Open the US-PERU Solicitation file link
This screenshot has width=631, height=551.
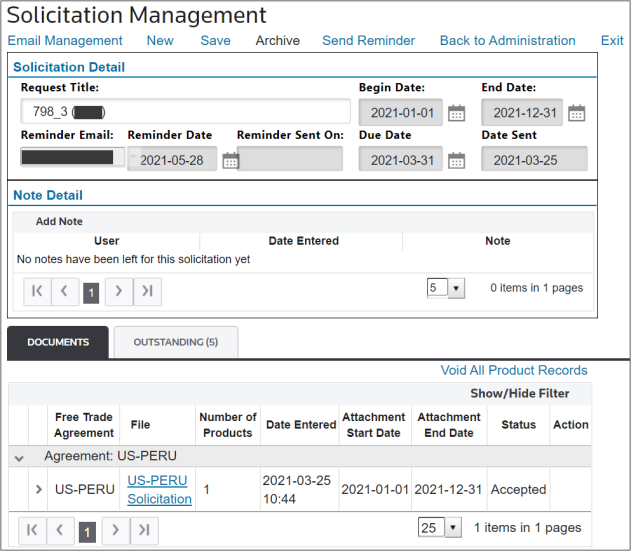click(159, 490)
